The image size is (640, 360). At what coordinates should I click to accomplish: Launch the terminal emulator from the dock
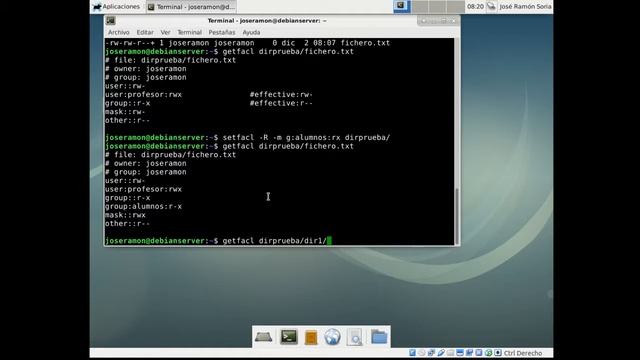coord(289,337)
